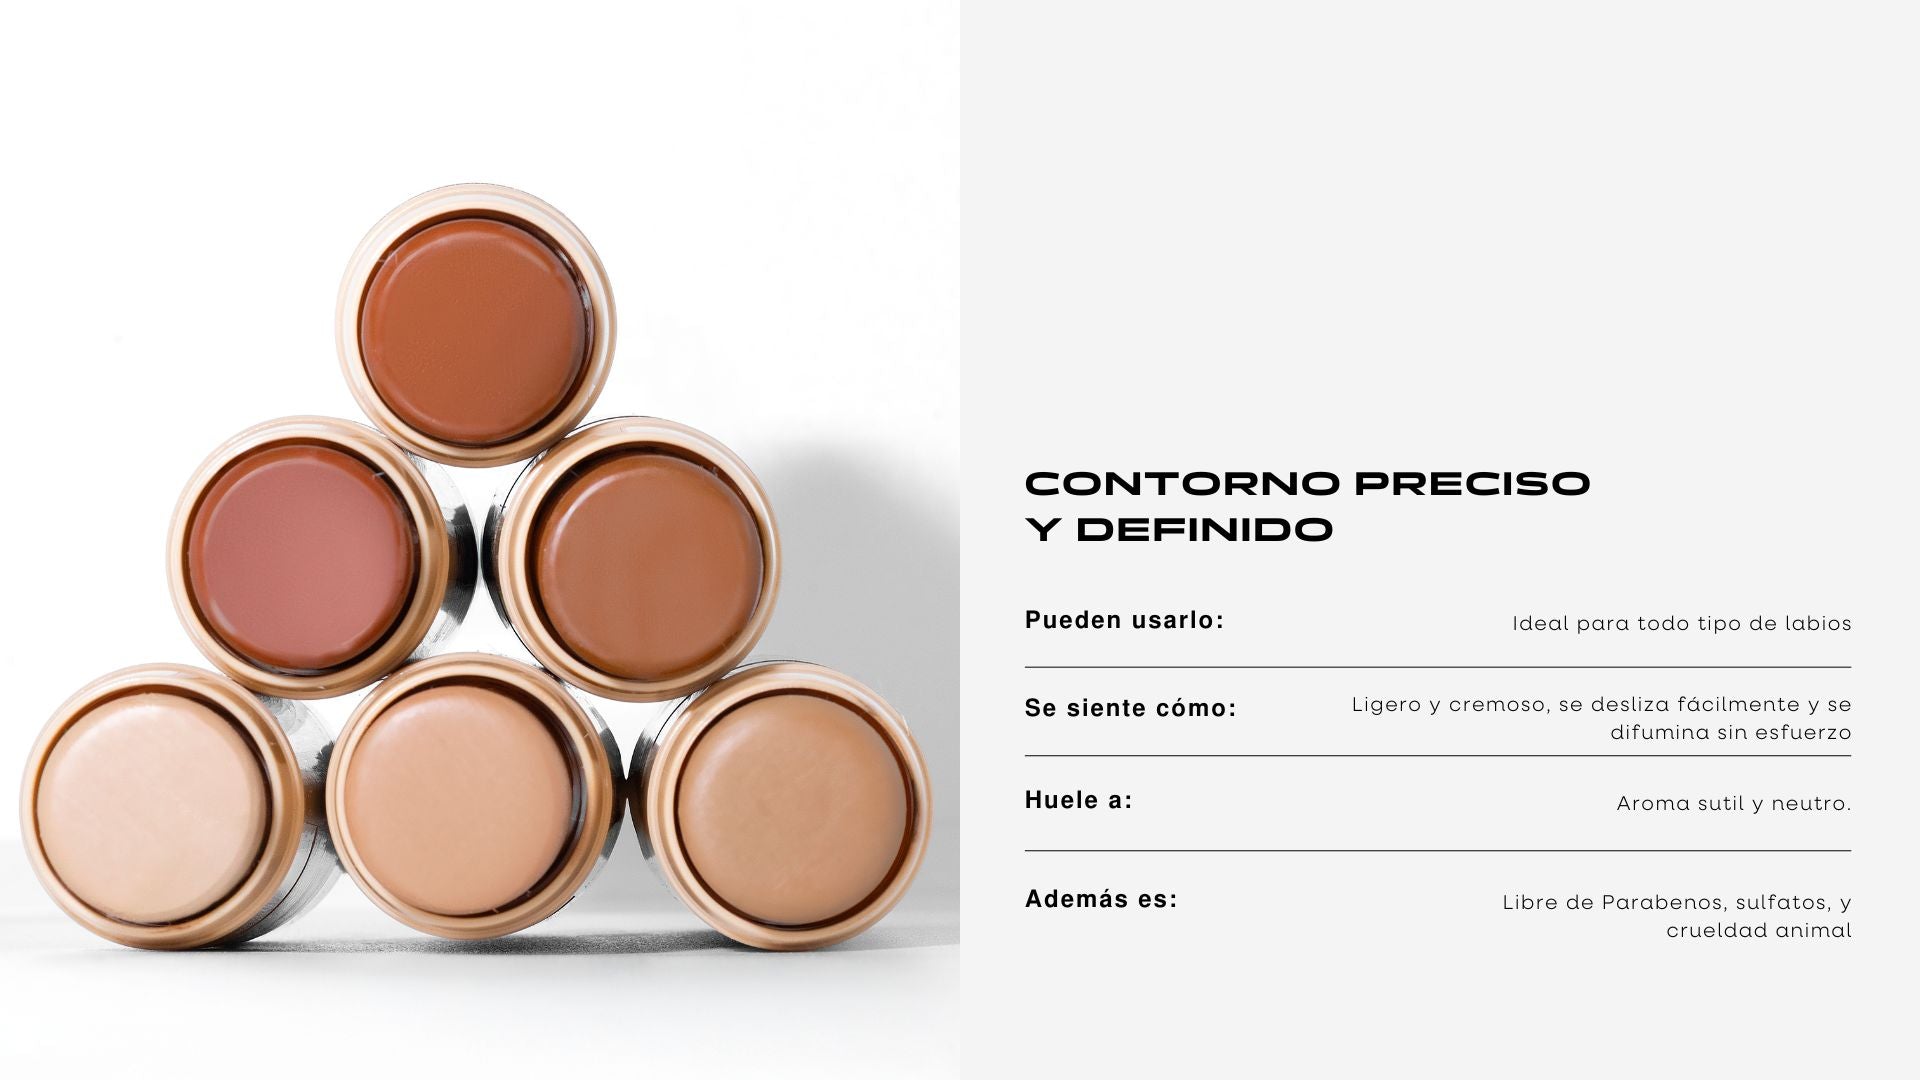Click the 'Además es:' label
This screenshot has height=1080, width=1920.
[1101, 899]
